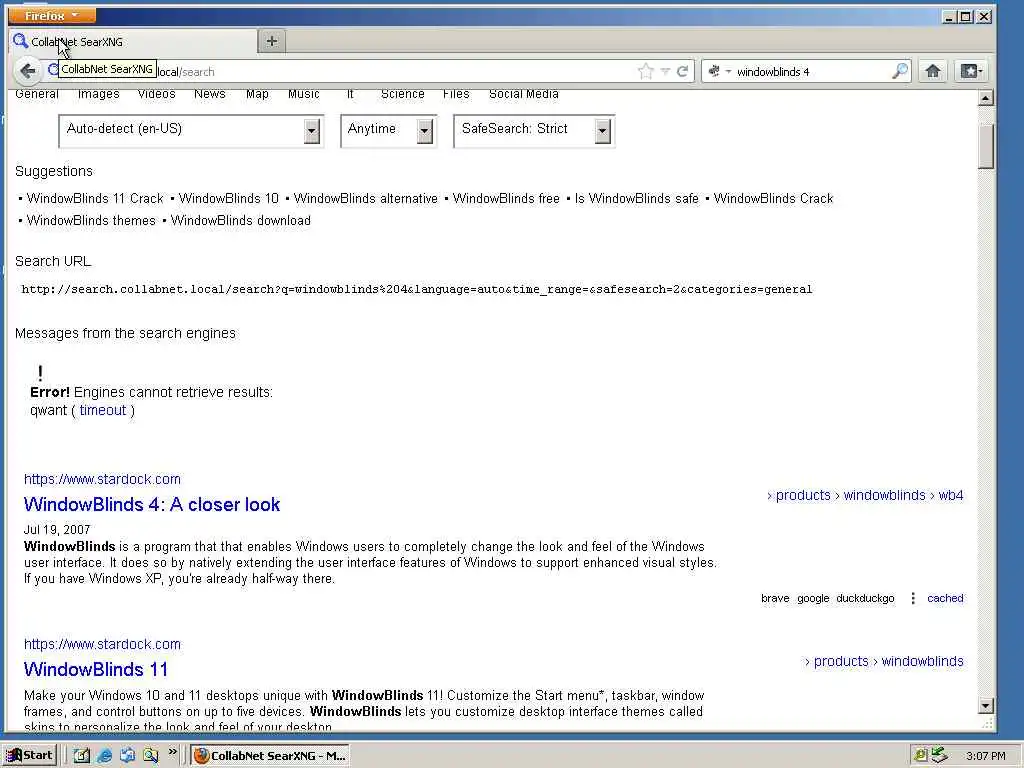
Task: Bookmark this page with the star icon
Action: point(645,71)
